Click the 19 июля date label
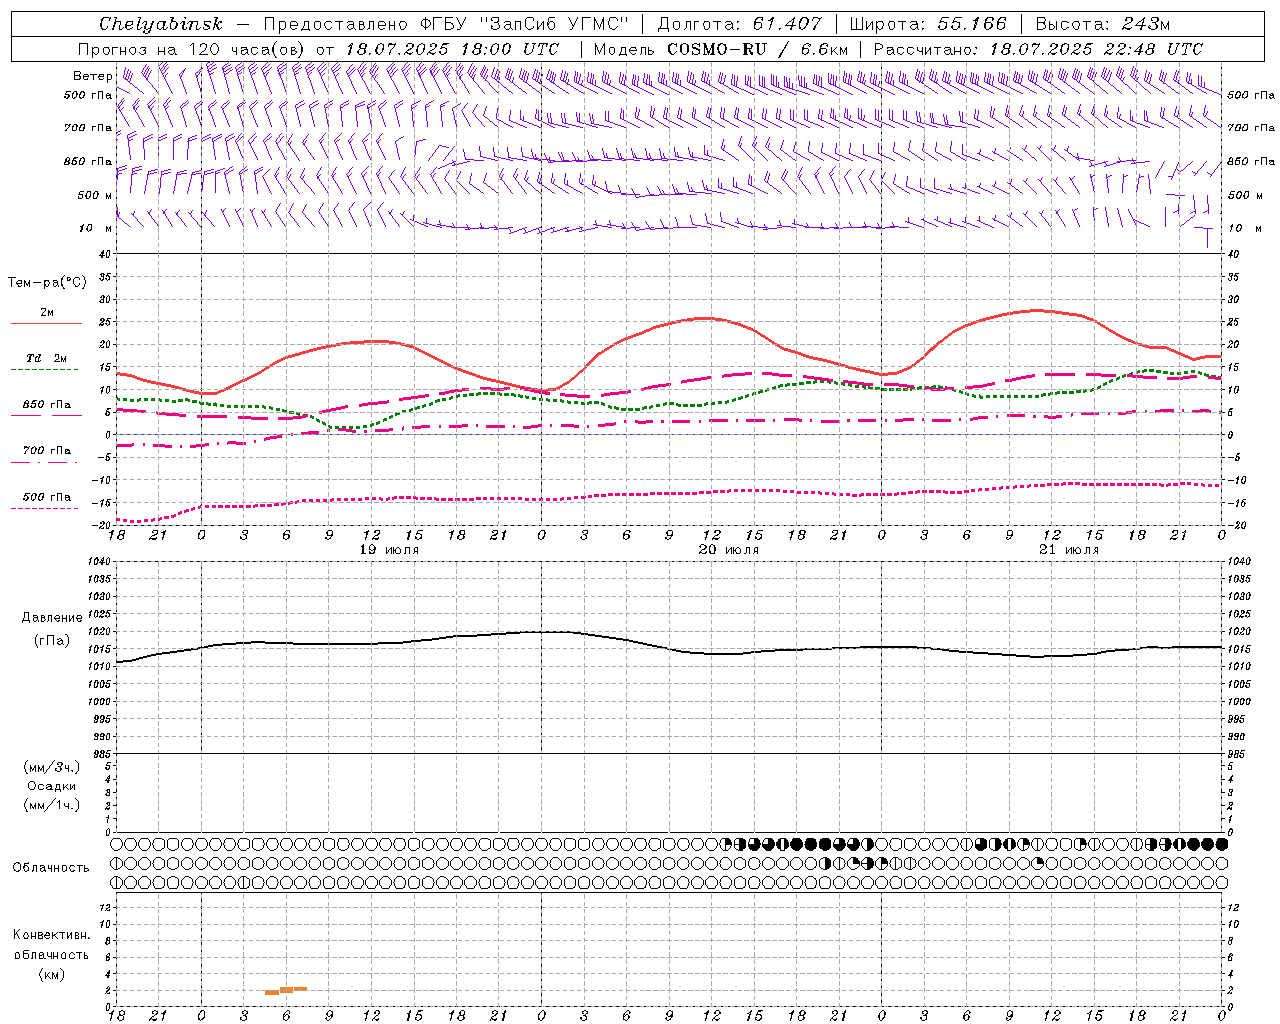 [389, 550]
